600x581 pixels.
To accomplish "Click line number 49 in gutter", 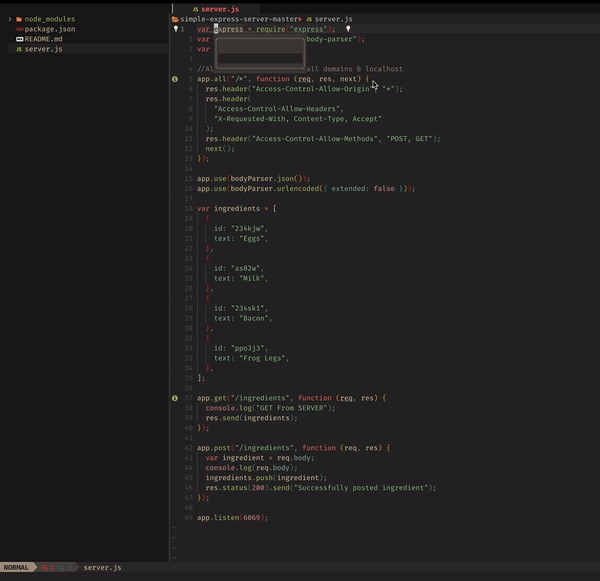I will [x=188, y=517].
